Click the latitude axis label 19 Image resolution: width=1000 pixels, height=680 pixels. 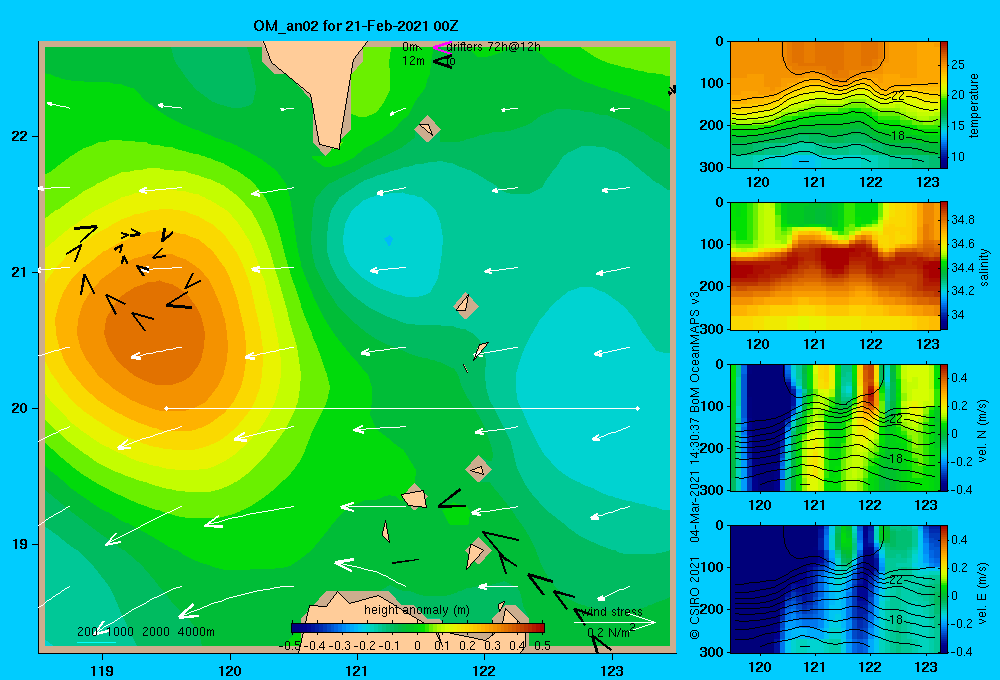pos(20,544)
